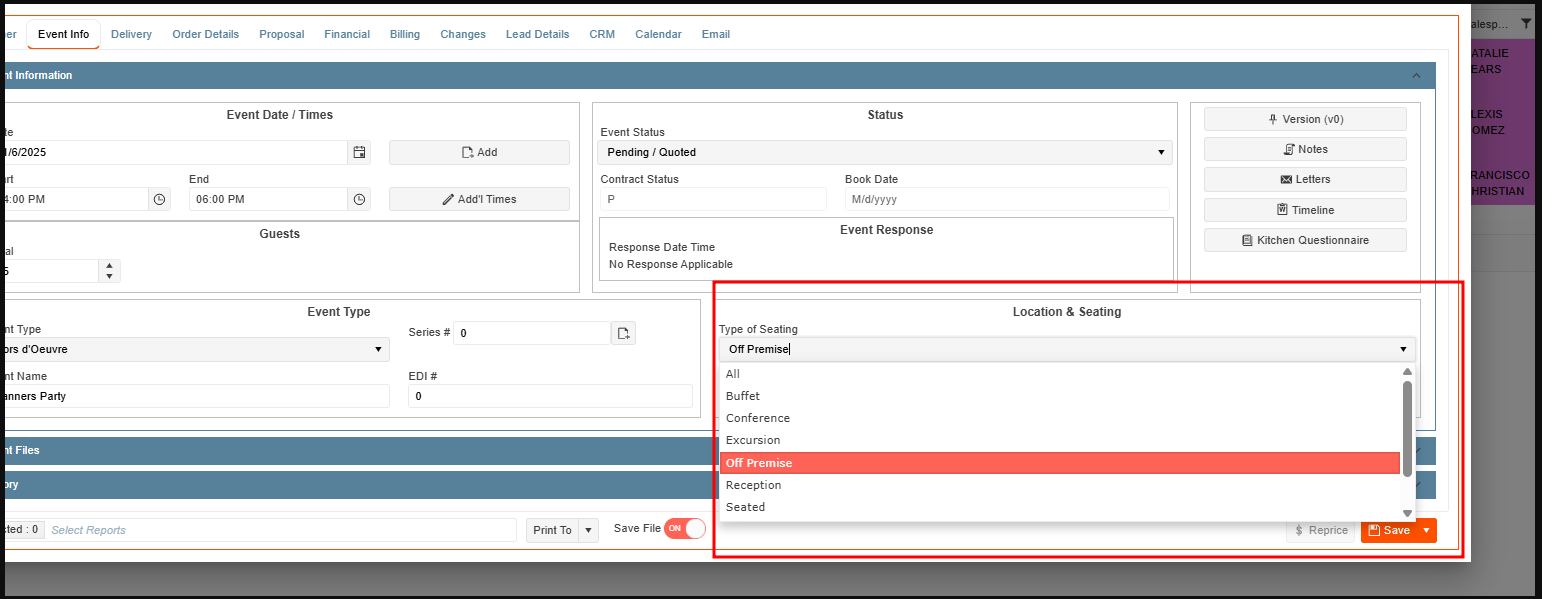Open the Save split-button arrow
Screen dimensions: 1542x599
[x=1426, y=530]
